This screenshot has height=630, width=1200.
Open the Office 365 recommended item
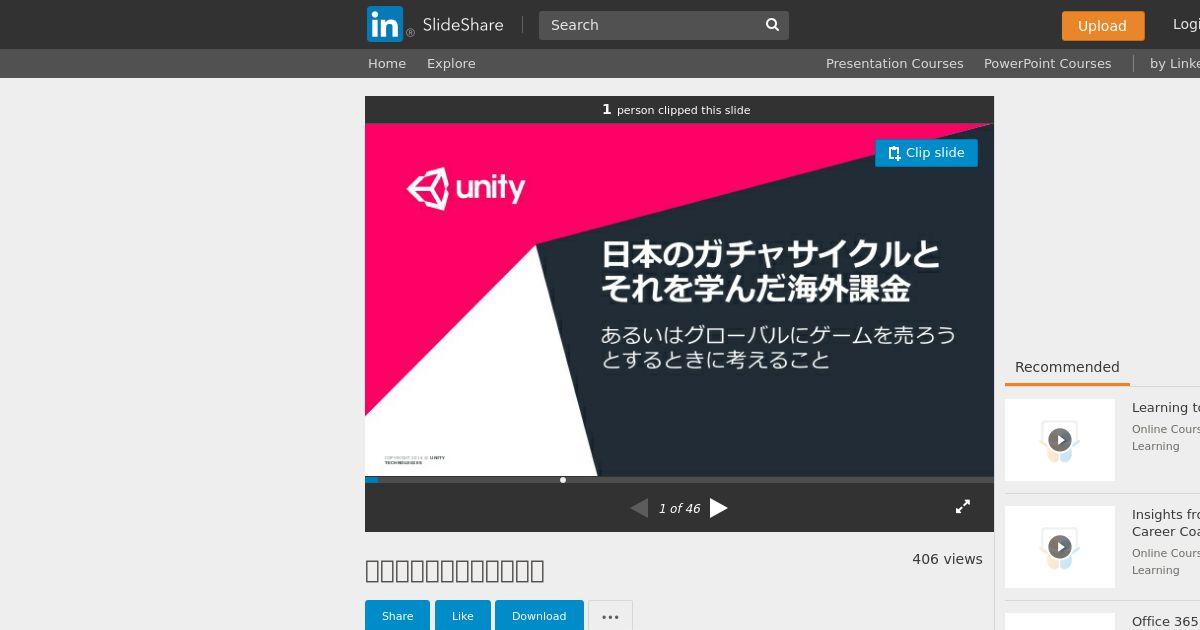point(1165,621)
